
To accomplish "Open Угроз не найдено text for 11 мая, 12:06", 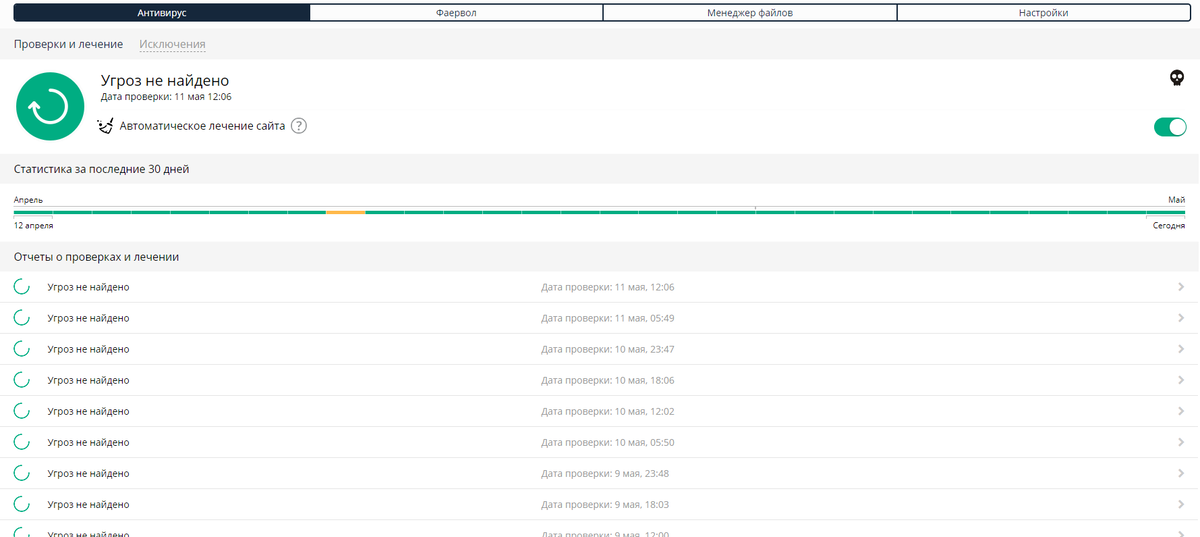I will tap(88, 287).
